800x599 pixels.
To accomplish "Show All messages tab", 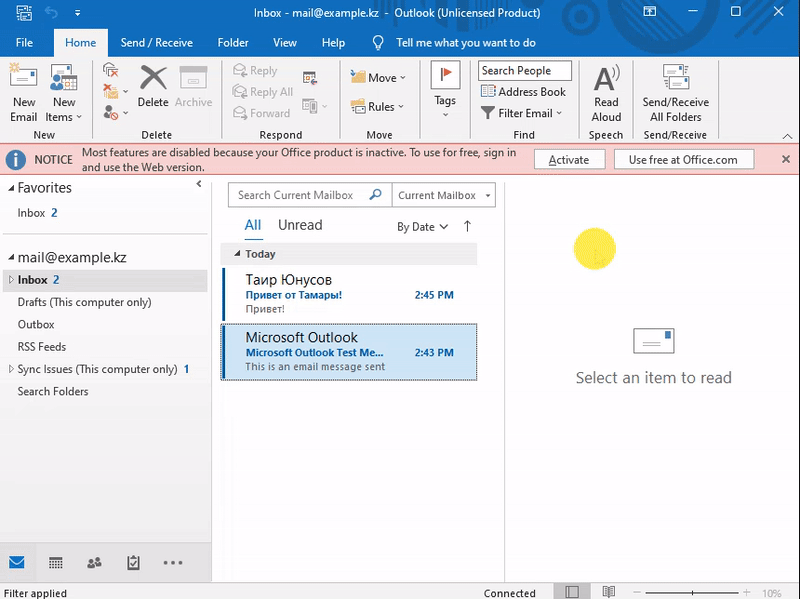I will pos(253,225).
